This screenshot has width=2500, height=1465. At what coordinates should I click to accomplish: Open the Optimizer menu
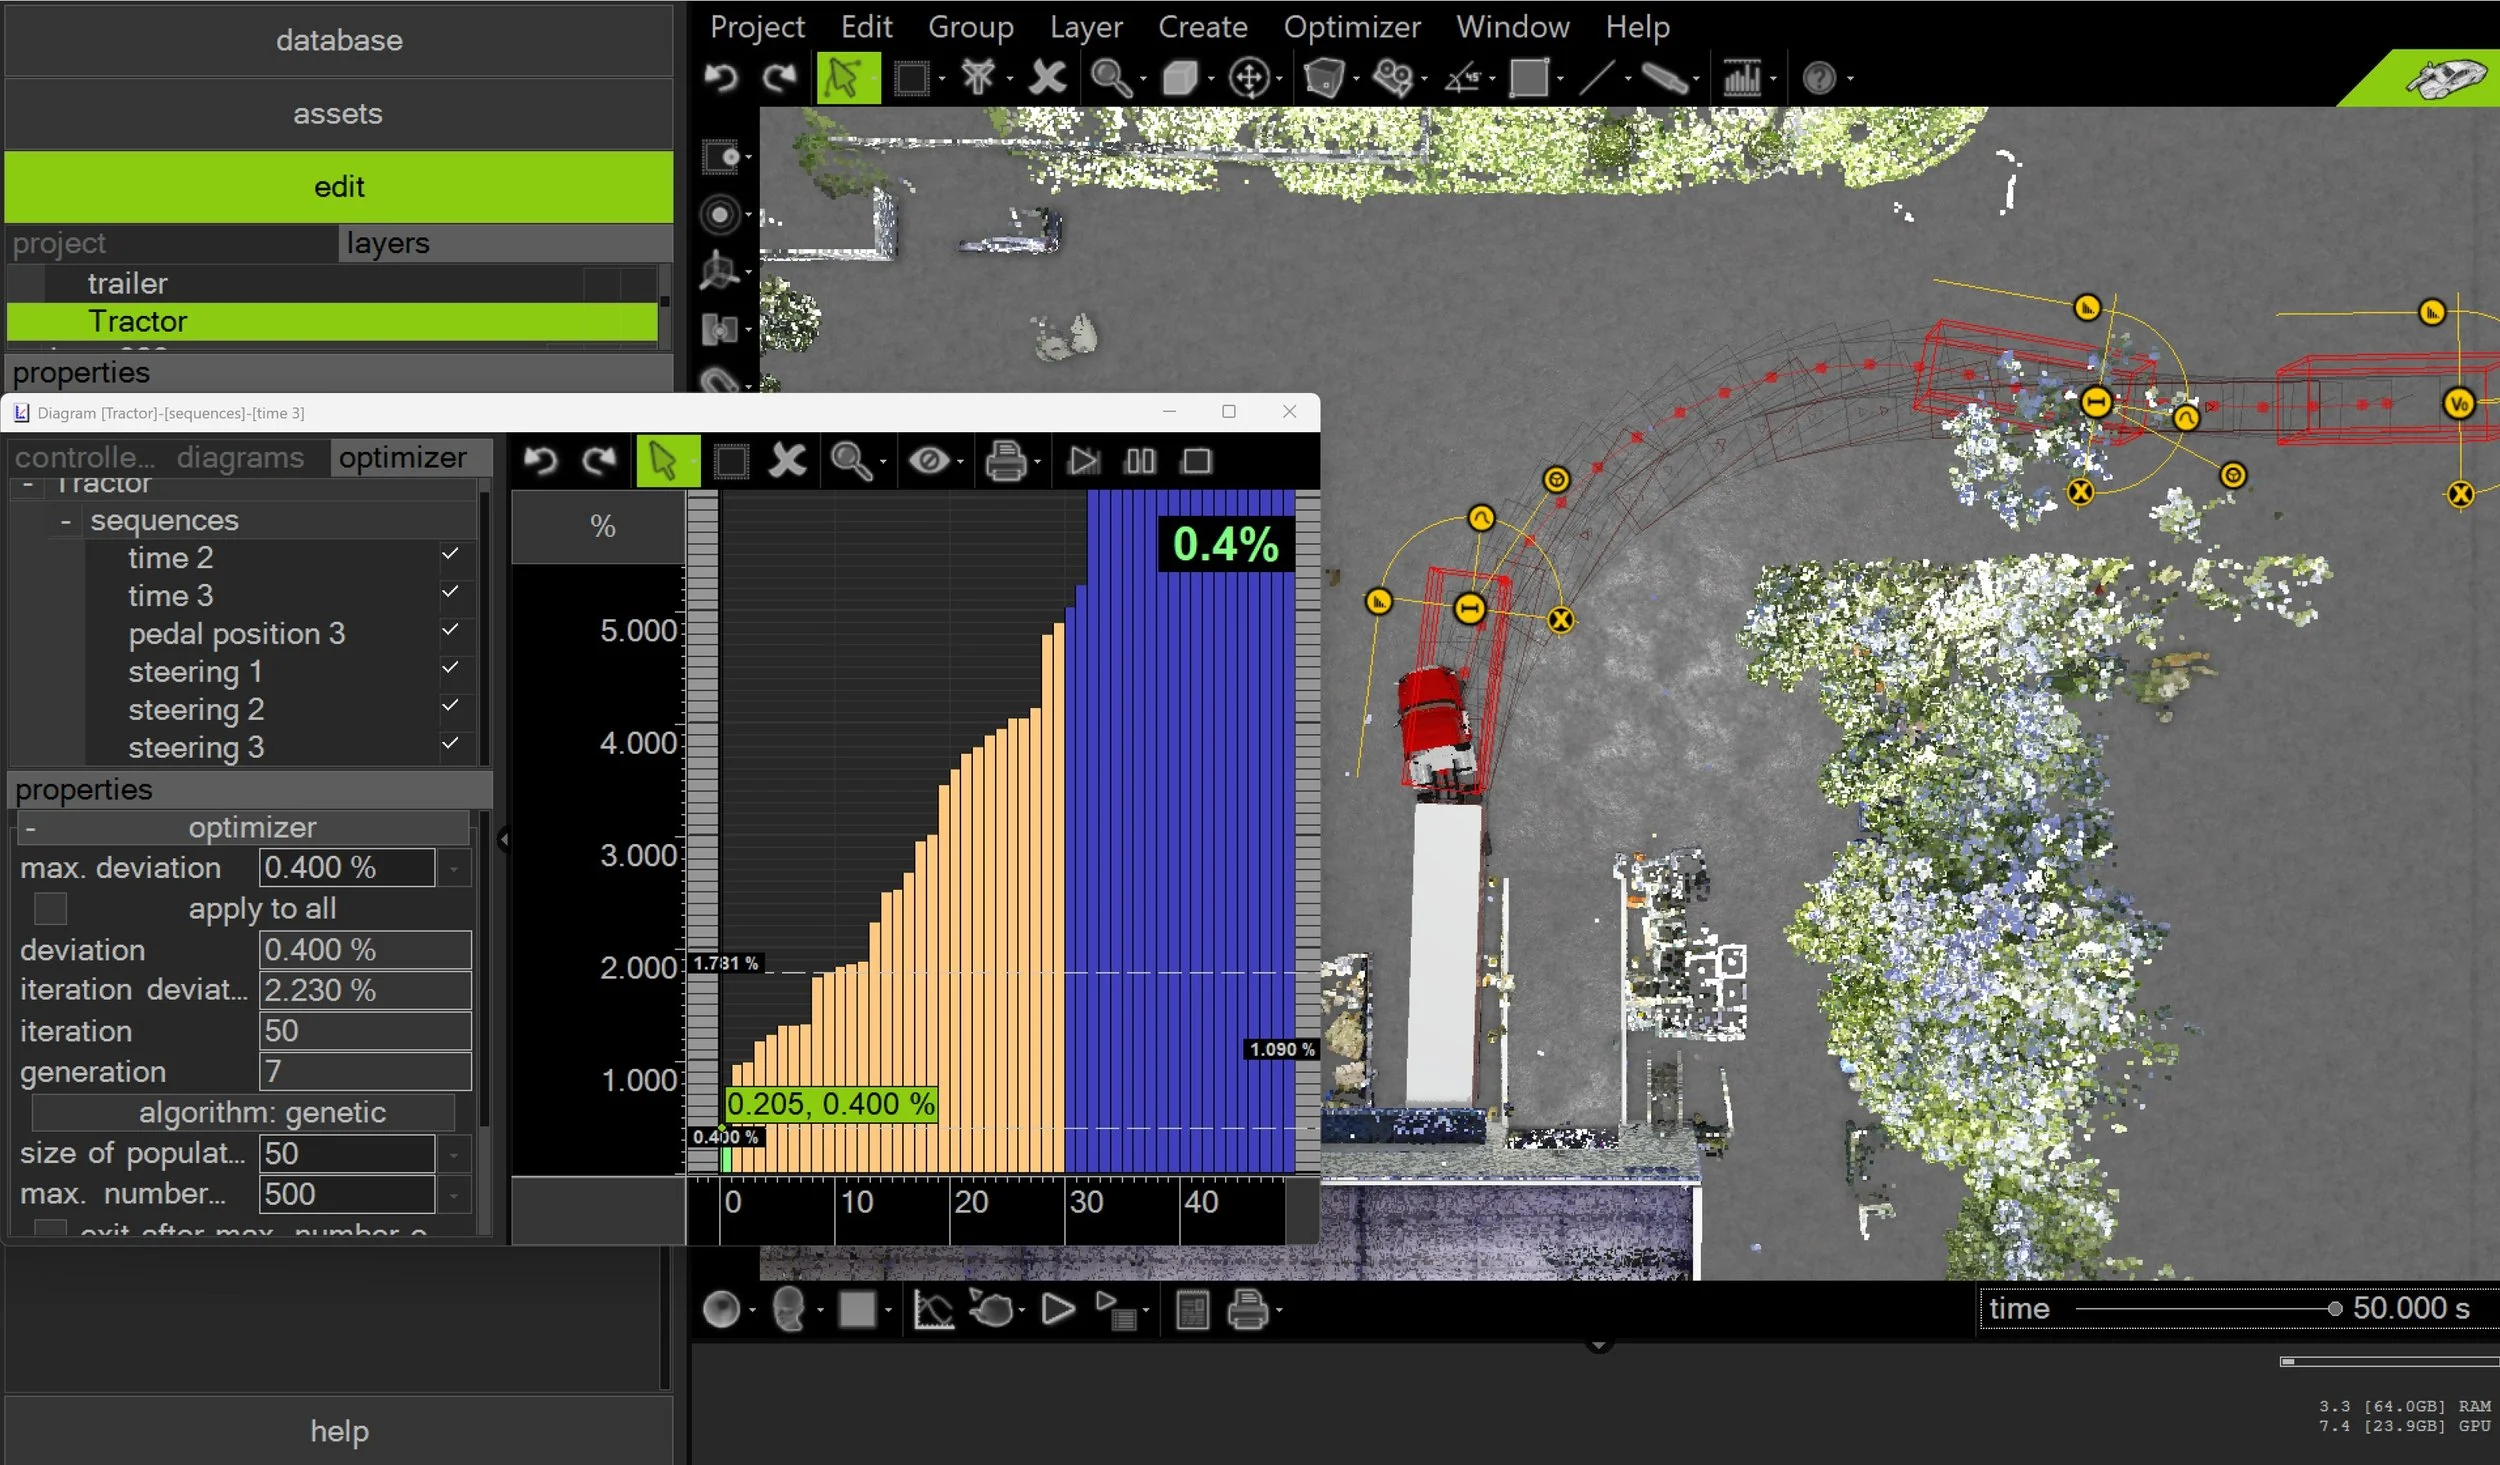tap(1351, 27)
